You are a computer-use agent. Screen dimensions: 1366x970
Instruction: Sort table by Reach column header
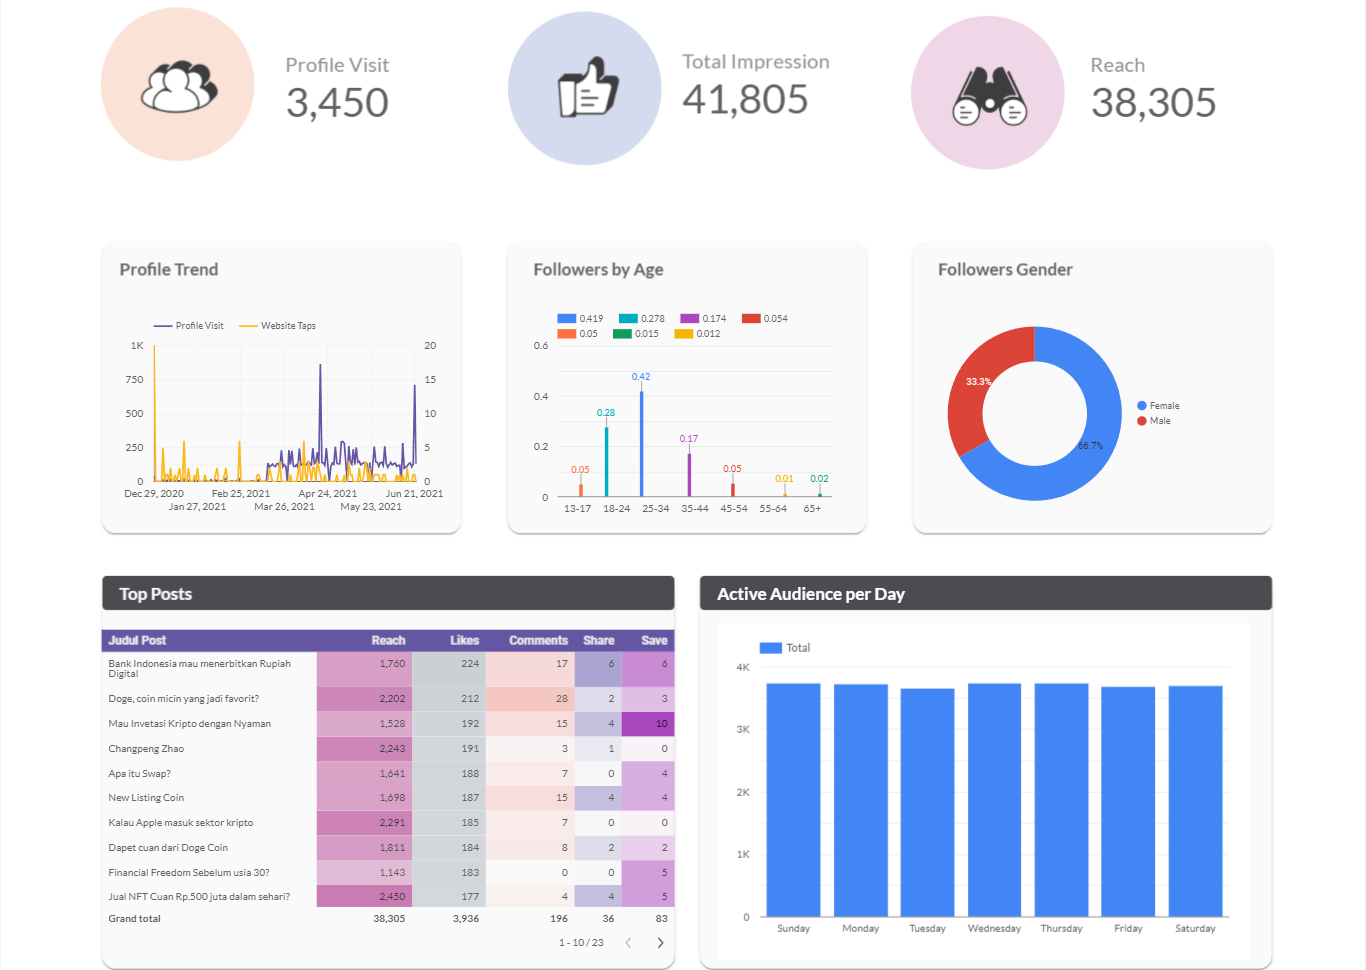[x=388, y=640]
